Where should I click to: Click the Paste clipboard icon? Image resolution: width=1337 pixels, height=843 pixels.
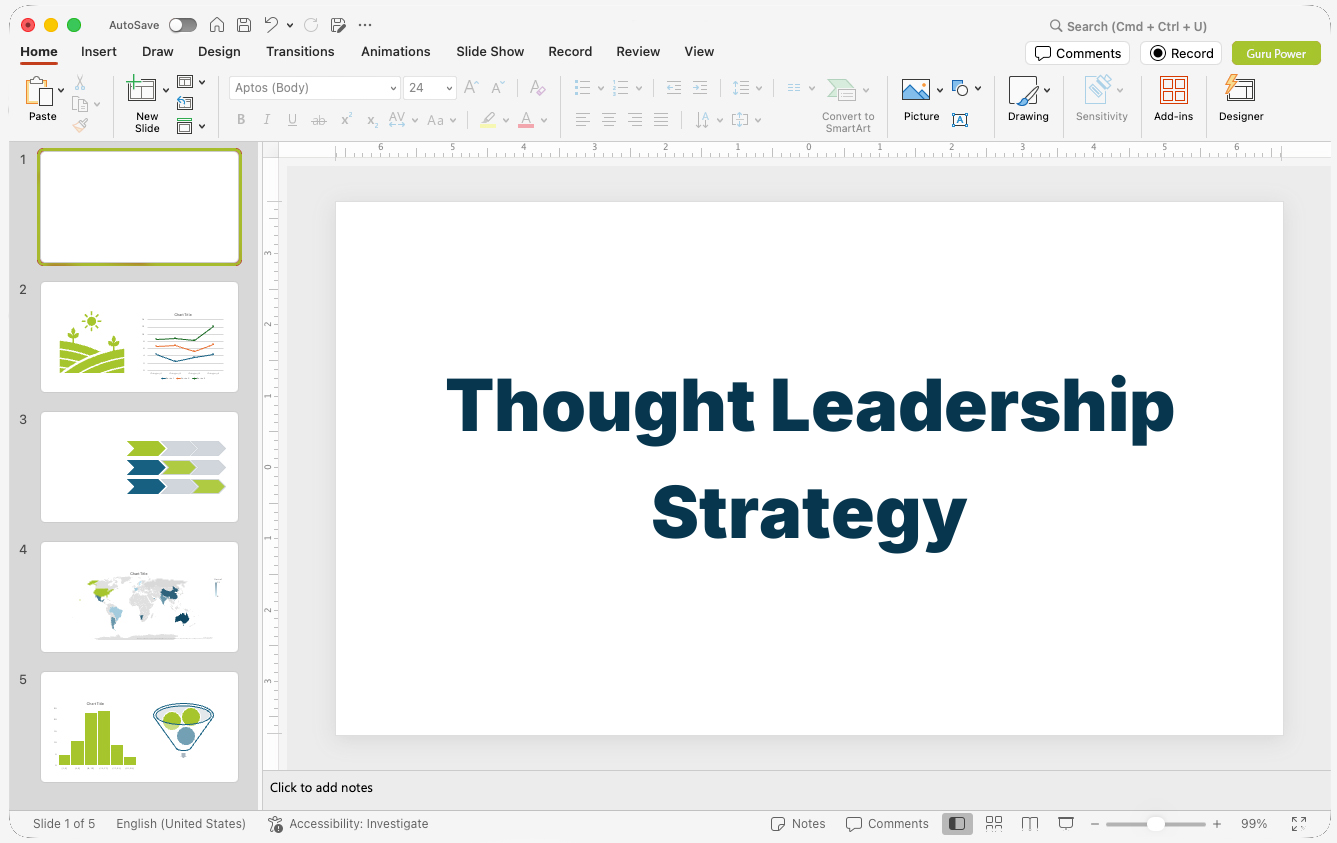click(x=39, y=91)
